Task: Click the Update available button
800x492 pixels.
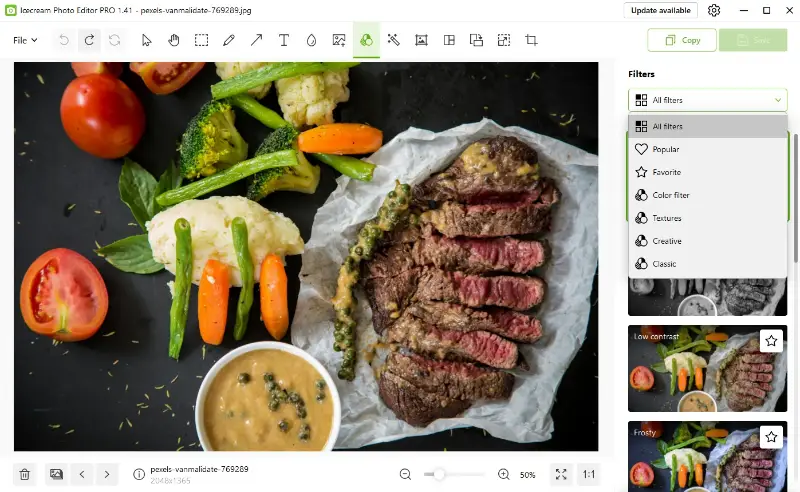Action: tap(660, 10)
